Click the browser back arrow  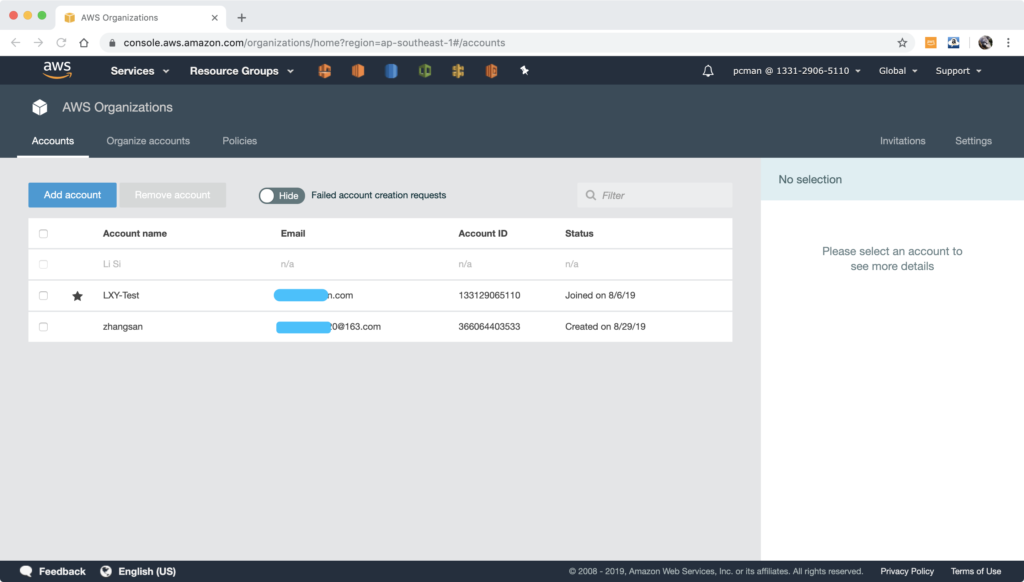[16, 42]
